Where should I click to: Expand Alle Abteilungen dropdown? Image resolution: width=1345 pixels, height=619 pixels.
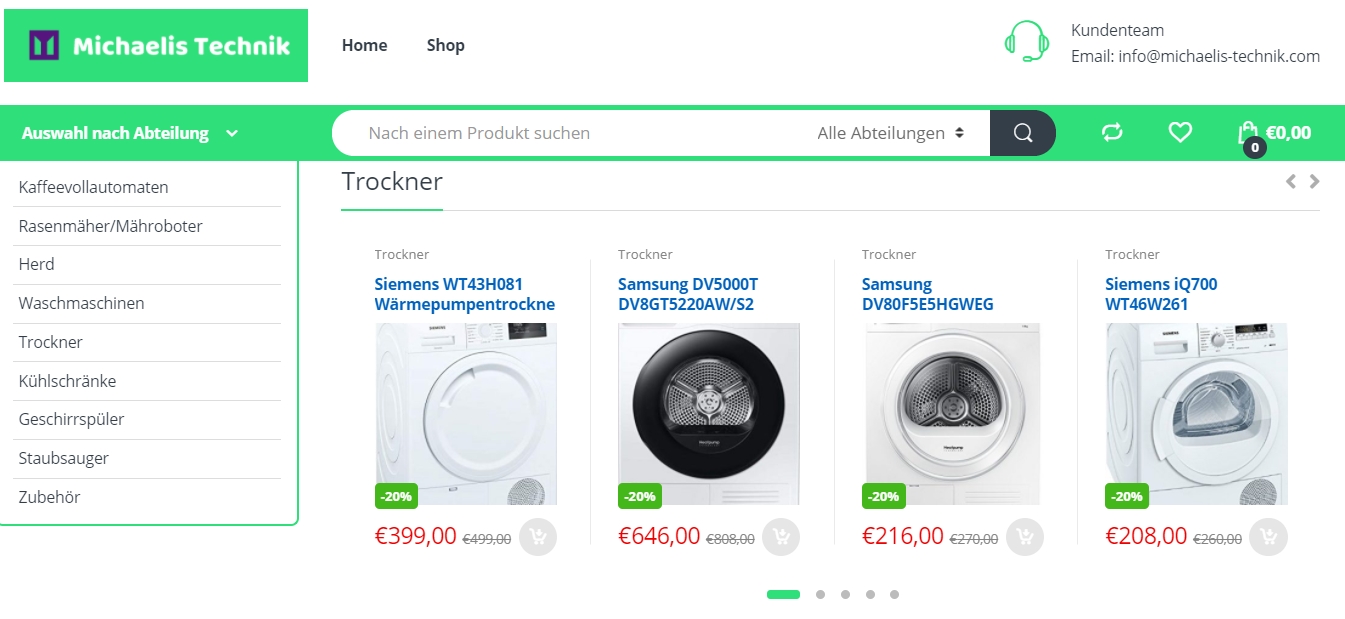[890, 133]
